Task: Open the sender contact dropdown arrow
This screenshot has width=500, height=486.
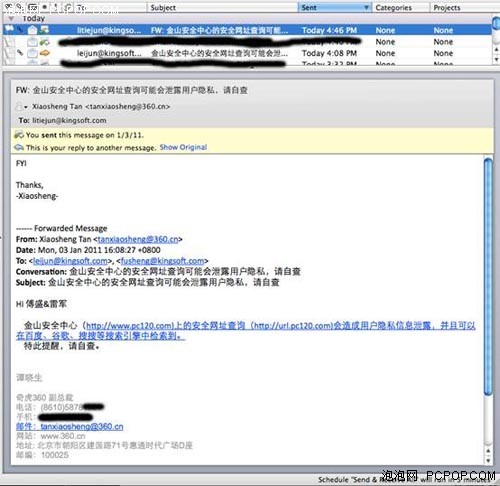Action: (26, 107)
